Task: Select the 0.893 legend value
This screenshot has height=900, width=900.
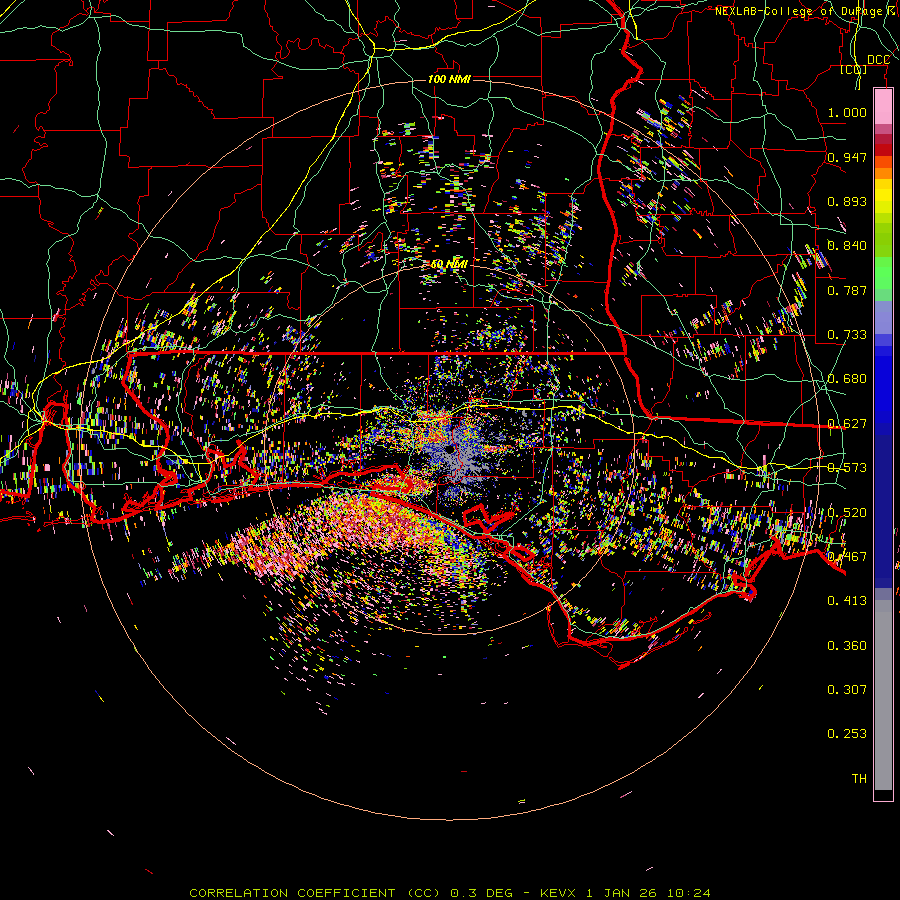Action: coord(847,201)
